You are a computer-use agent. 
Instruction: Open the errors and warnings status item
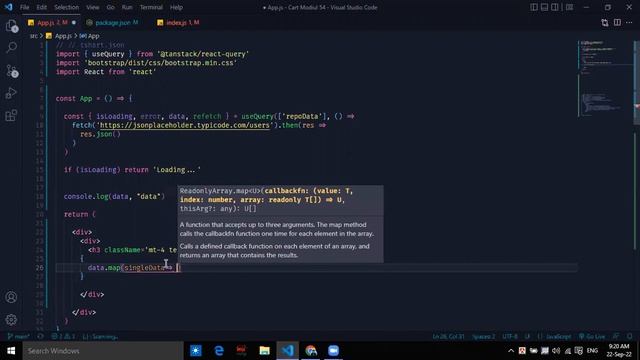[x=63, y=337]
